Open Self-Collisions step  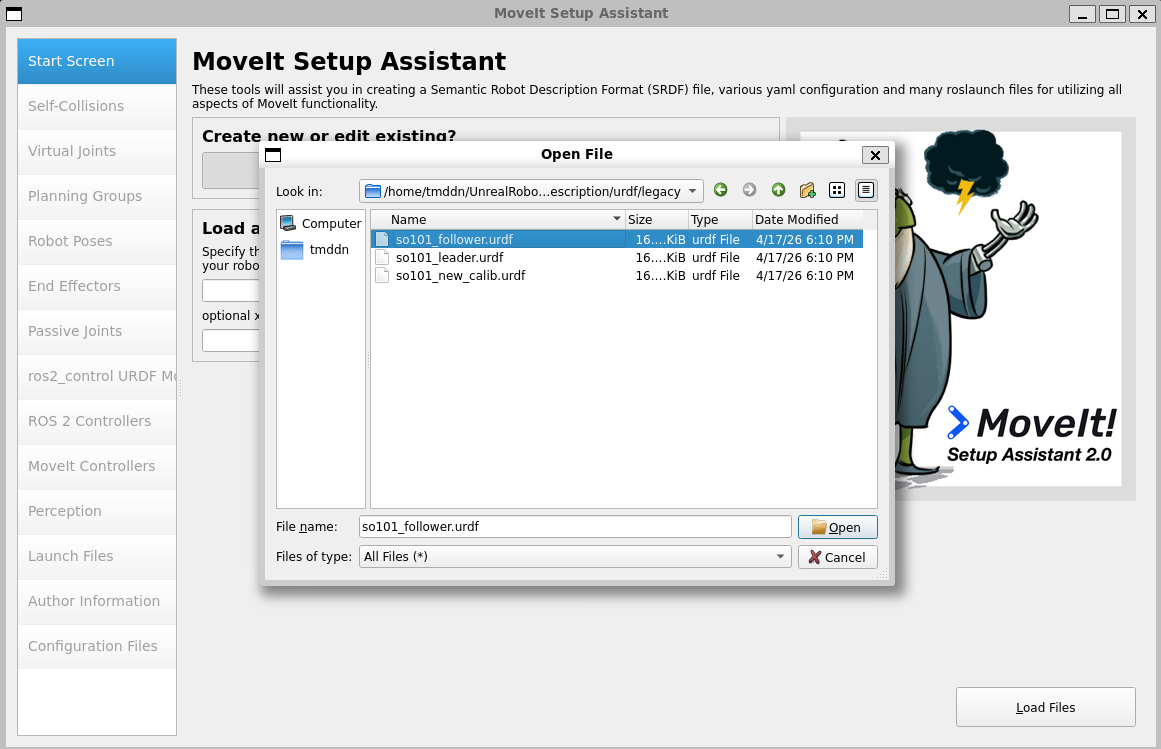pos(97,106)
